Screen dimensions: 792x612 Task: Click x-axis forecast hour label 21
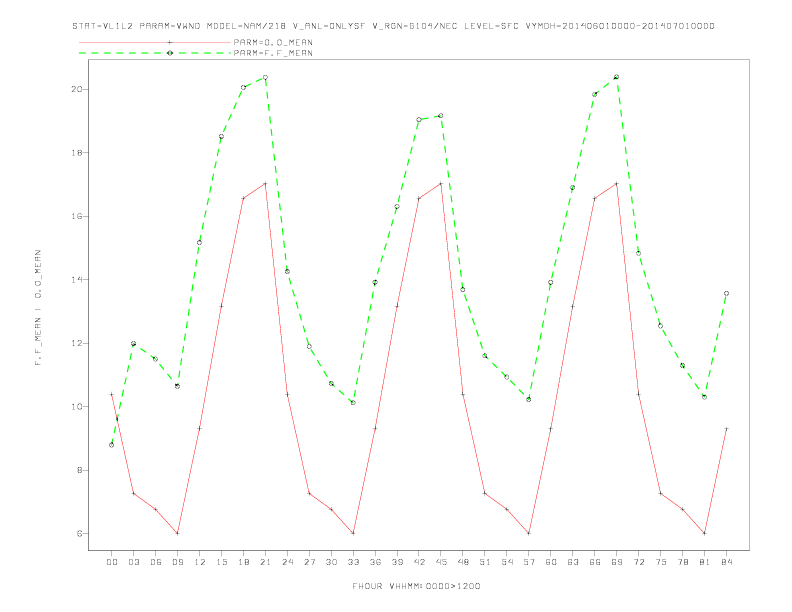pyautogui.click(x=265, y=562)
